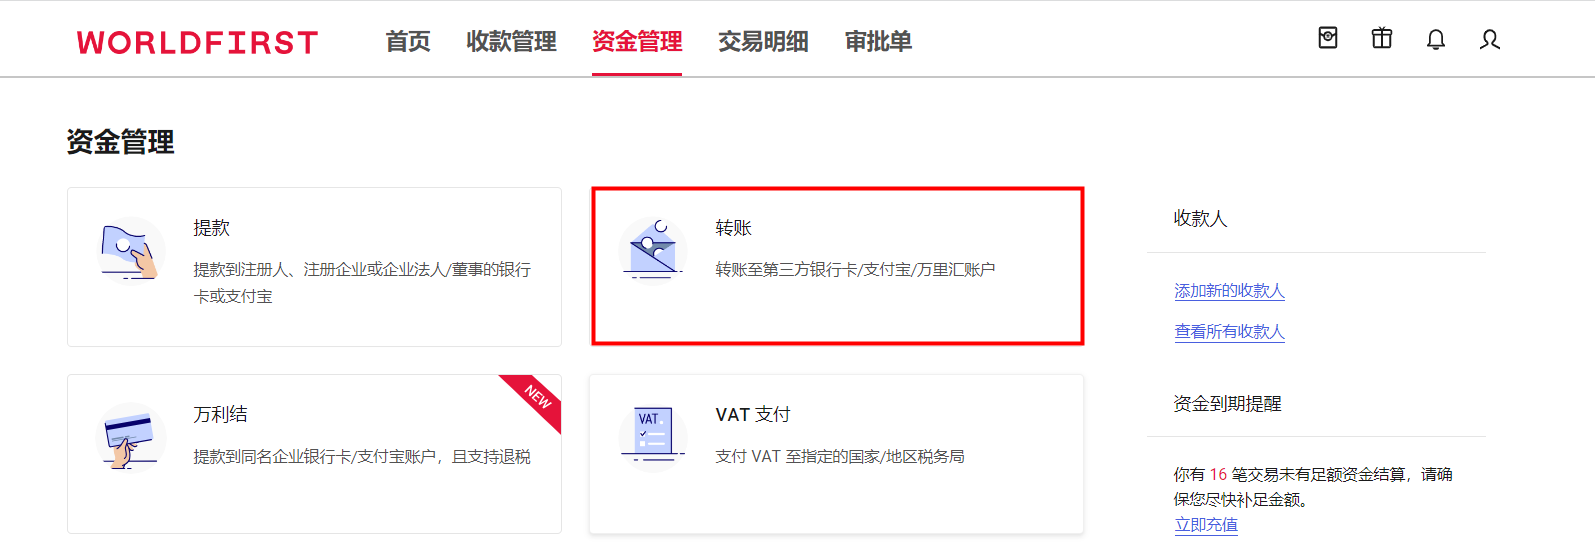Image resolution: width=1595 pixels, height=556 pixels.
Task: Open the VAT 支付 card title
Action: click(x=753, y=414)
